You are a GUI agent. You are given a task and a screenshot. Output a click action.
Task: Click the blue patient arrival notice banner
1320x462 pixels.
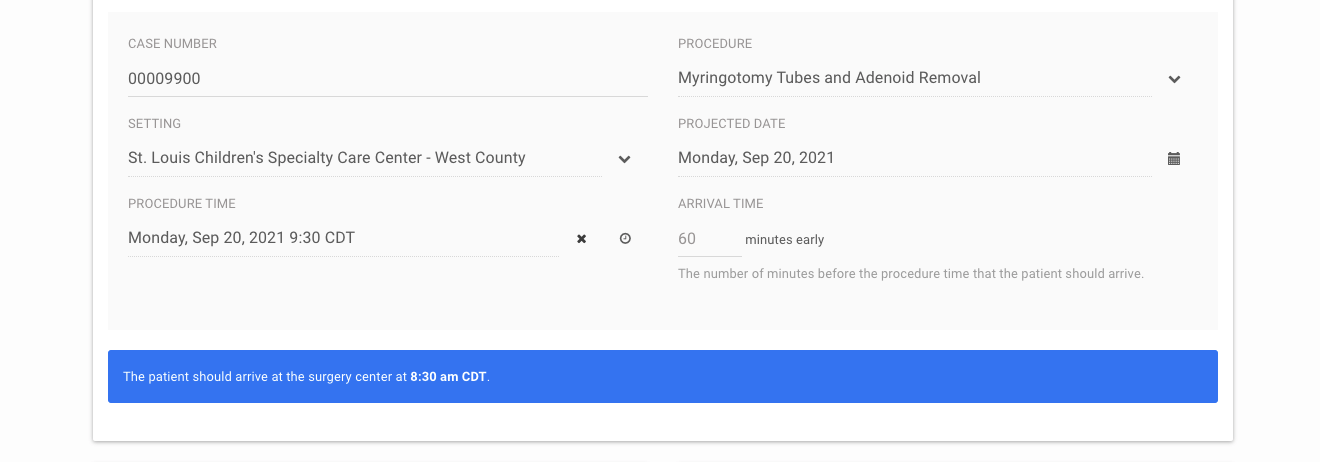(x=663, y=377)
